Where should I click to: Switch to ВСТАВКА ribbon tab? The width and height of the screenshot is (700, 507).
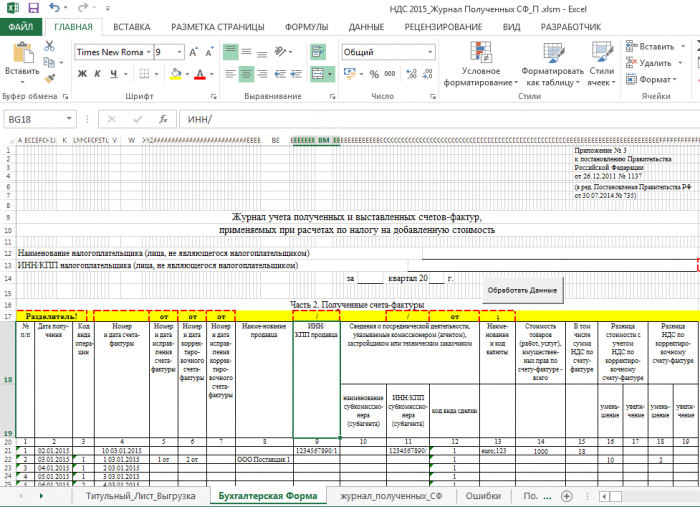coord(132,27)
